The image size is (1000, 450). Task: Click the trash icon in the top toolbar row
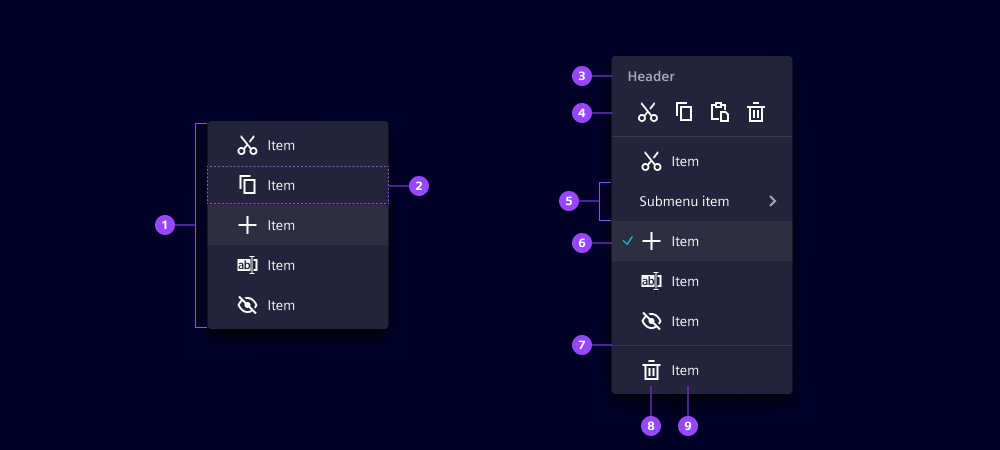[x=756, y=113]
